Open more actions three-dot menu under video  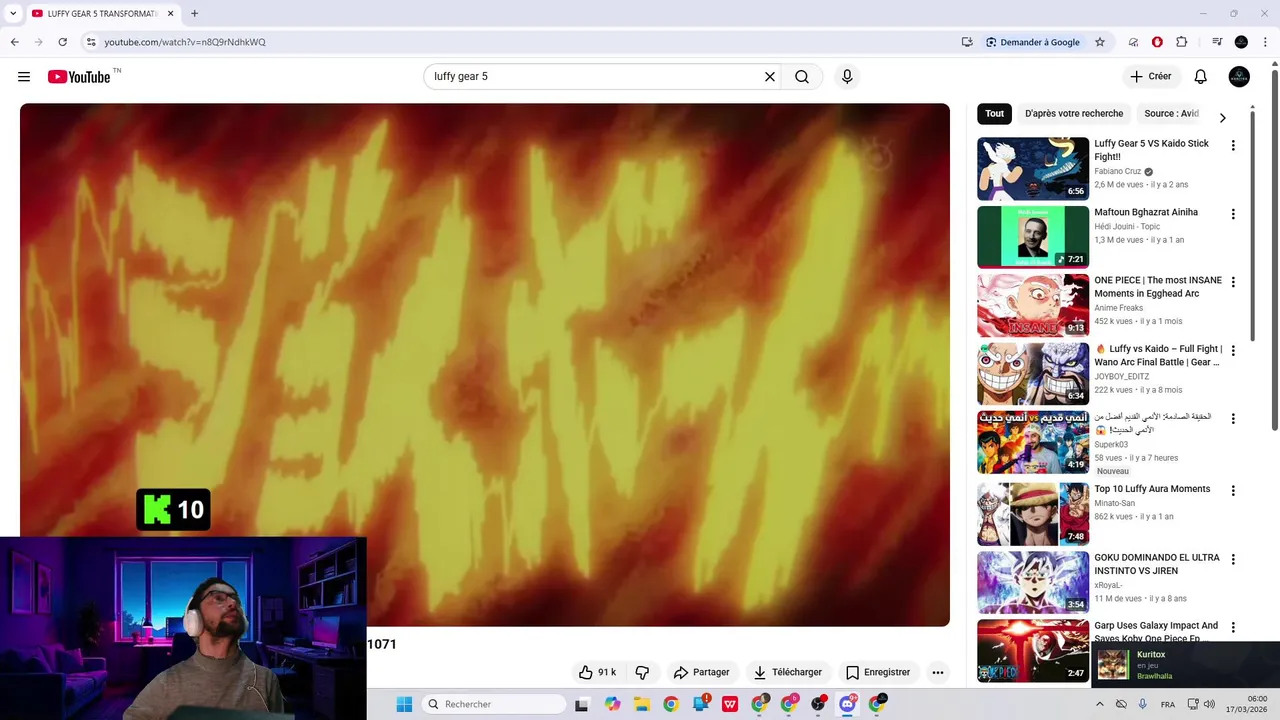click(938, 672)
